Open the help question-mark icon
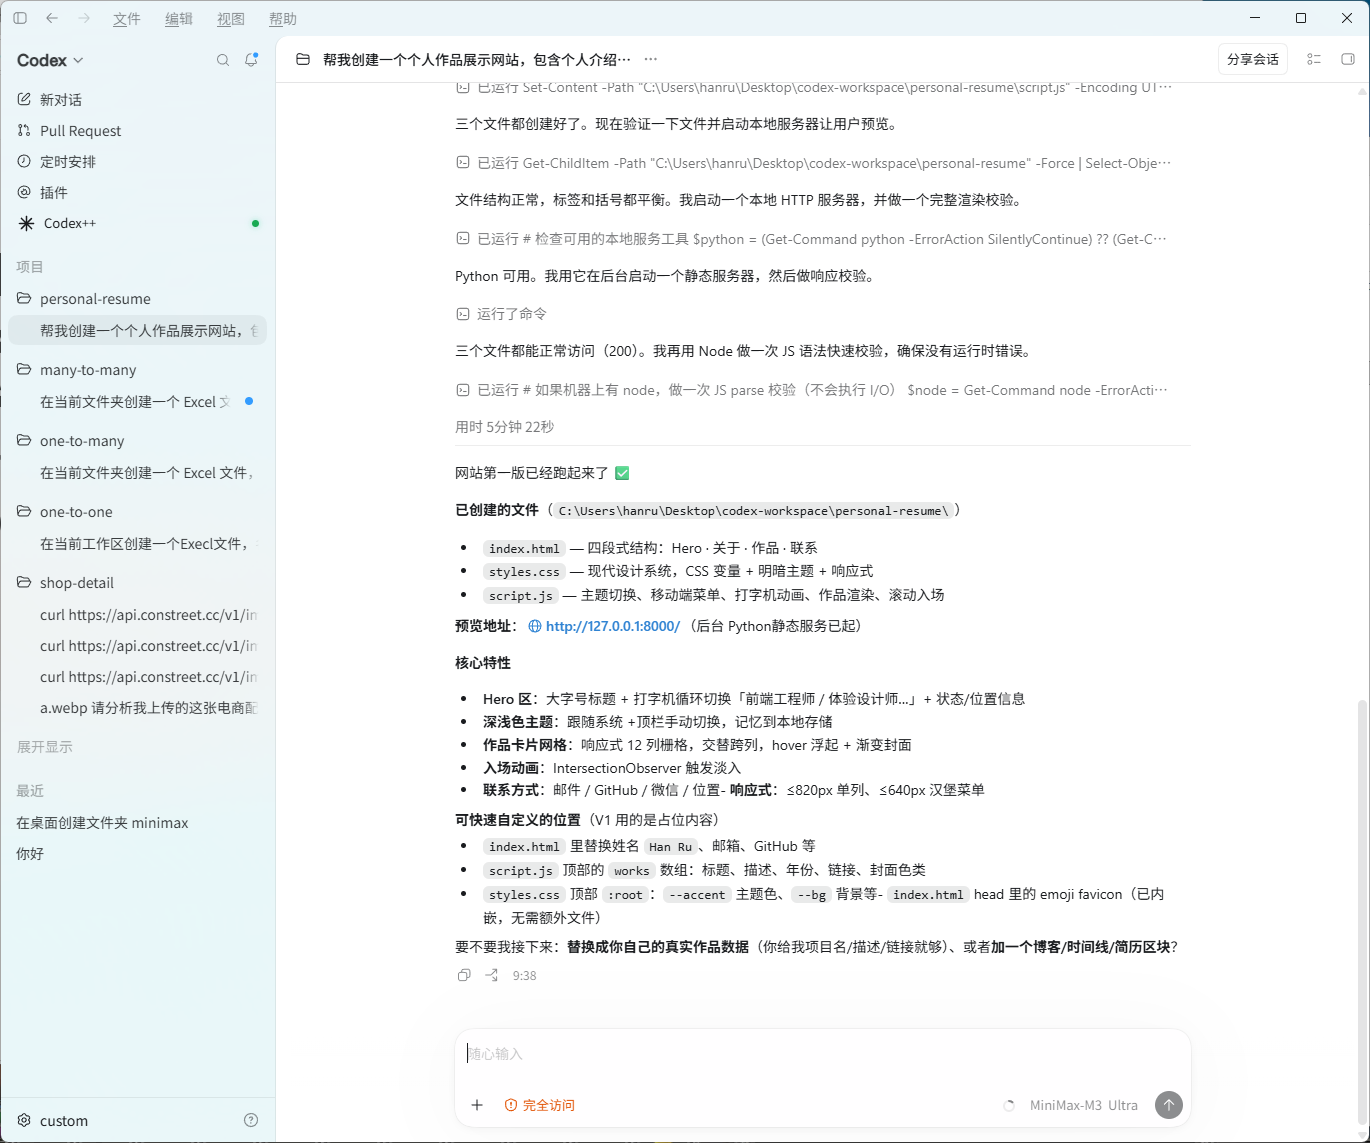1370x1143 pixels. [251, 1120]
